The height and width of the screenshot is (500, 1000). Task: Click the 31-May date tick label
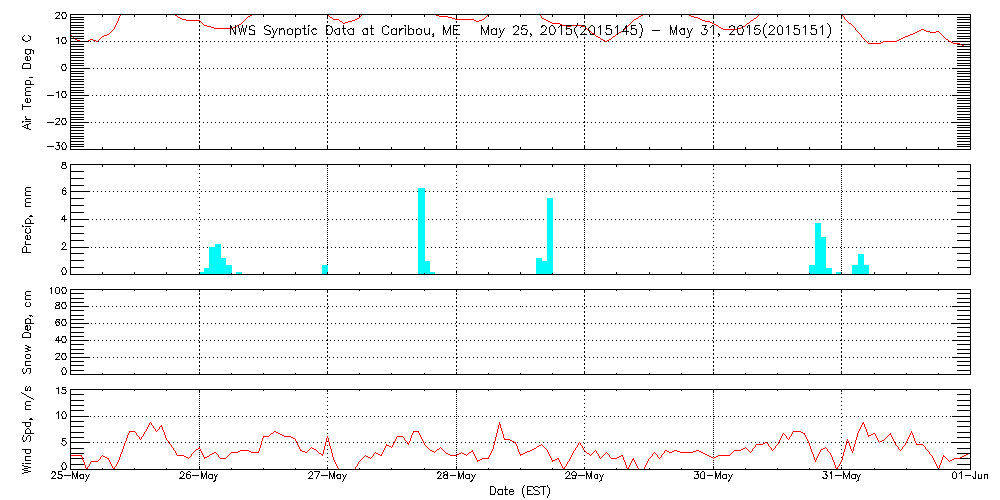pyautogui.click(x=841, y=477)
